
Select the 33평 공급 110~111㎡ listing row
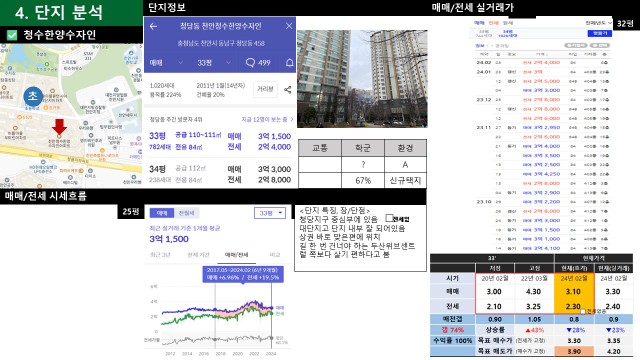coord(220,141)
